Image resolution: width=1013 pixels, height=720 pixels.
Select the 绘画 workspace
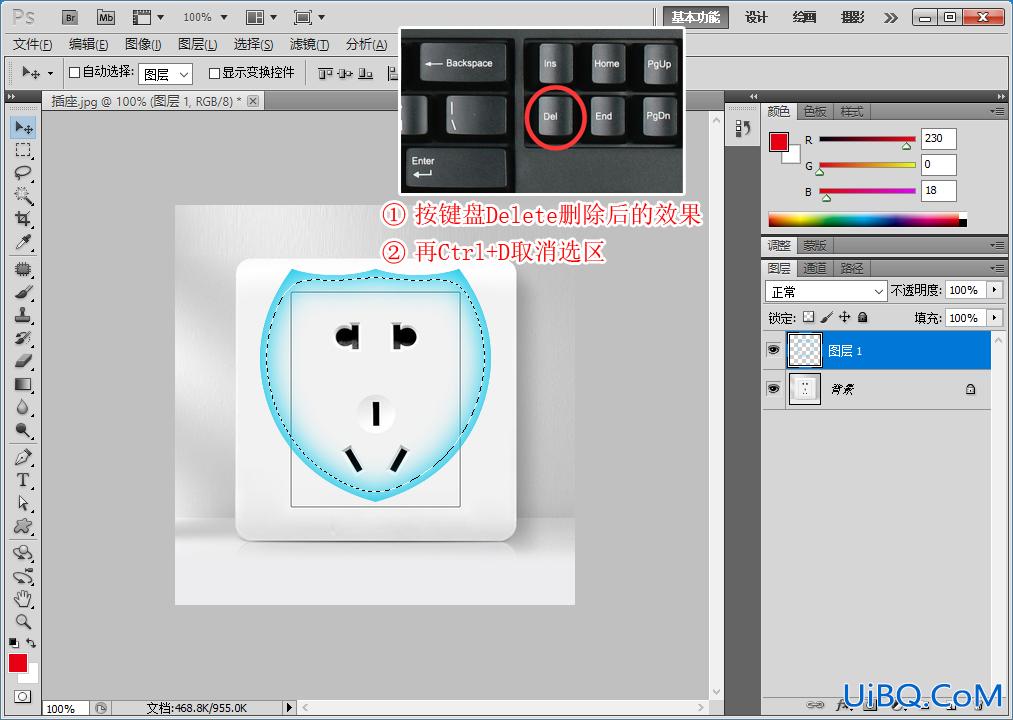click(804, 17)
